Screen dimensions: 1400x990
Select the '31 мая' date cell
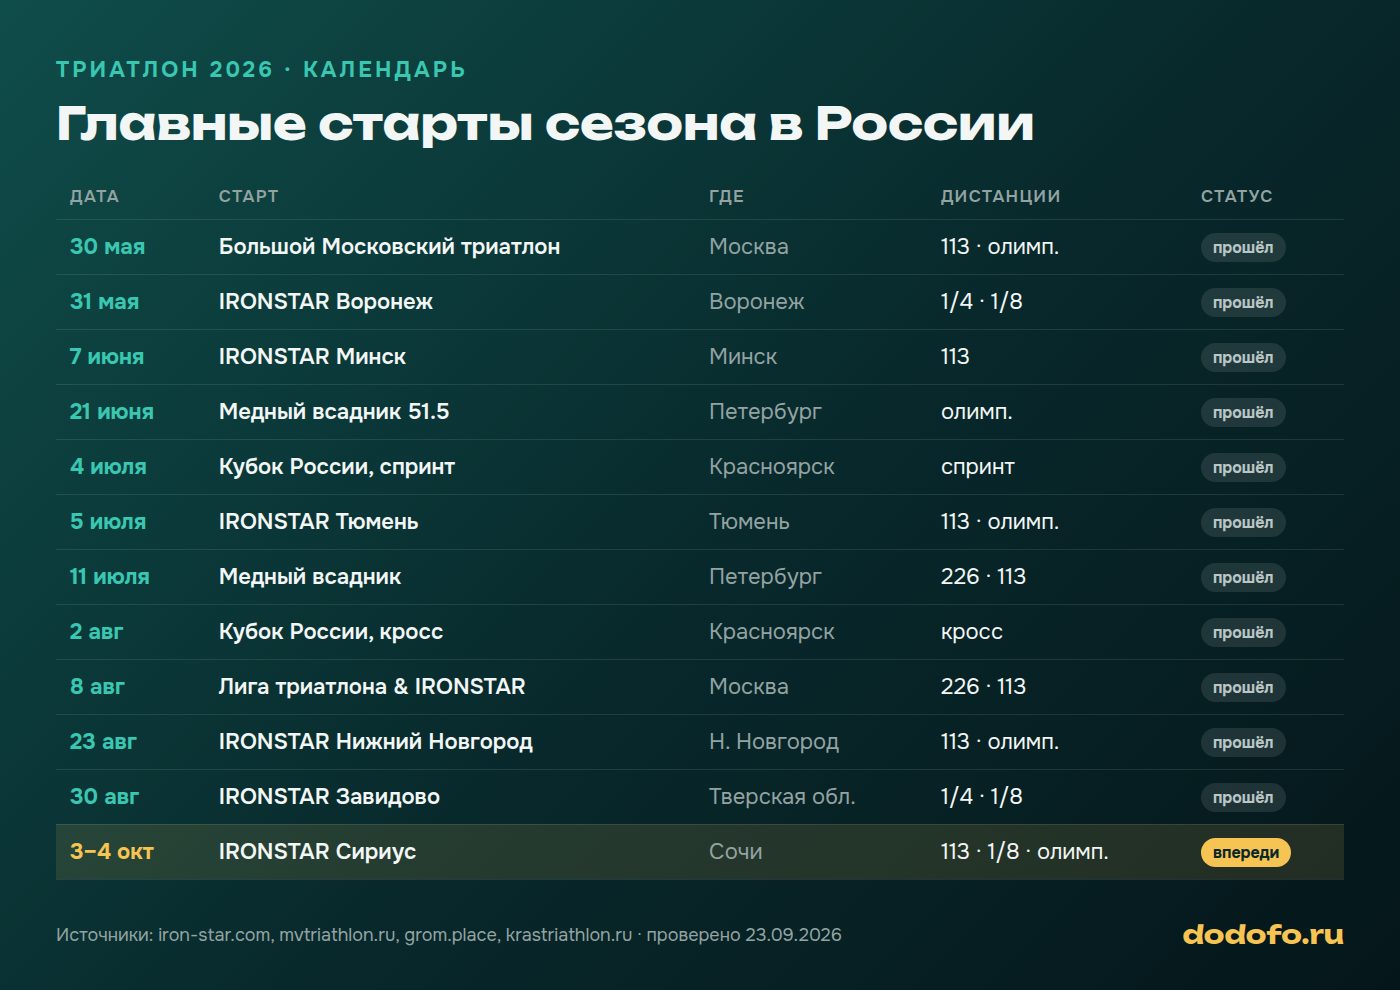[x=104, y=302]
